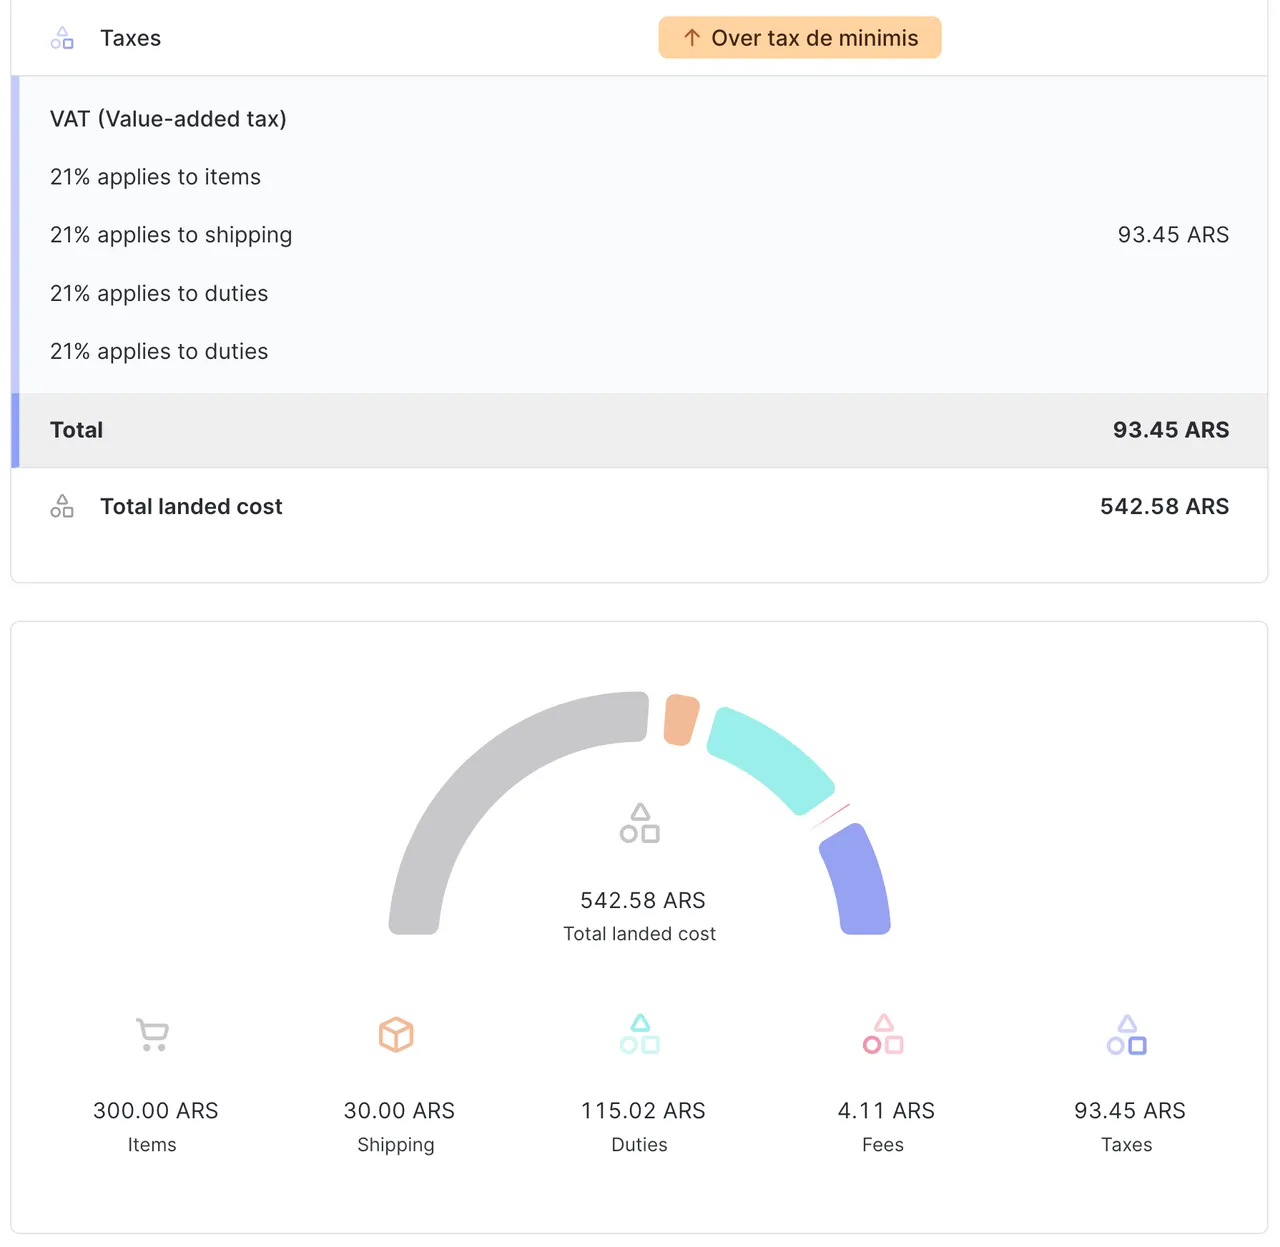
Task: Click the Total landed cost row icon
Action: coord(62,506)
